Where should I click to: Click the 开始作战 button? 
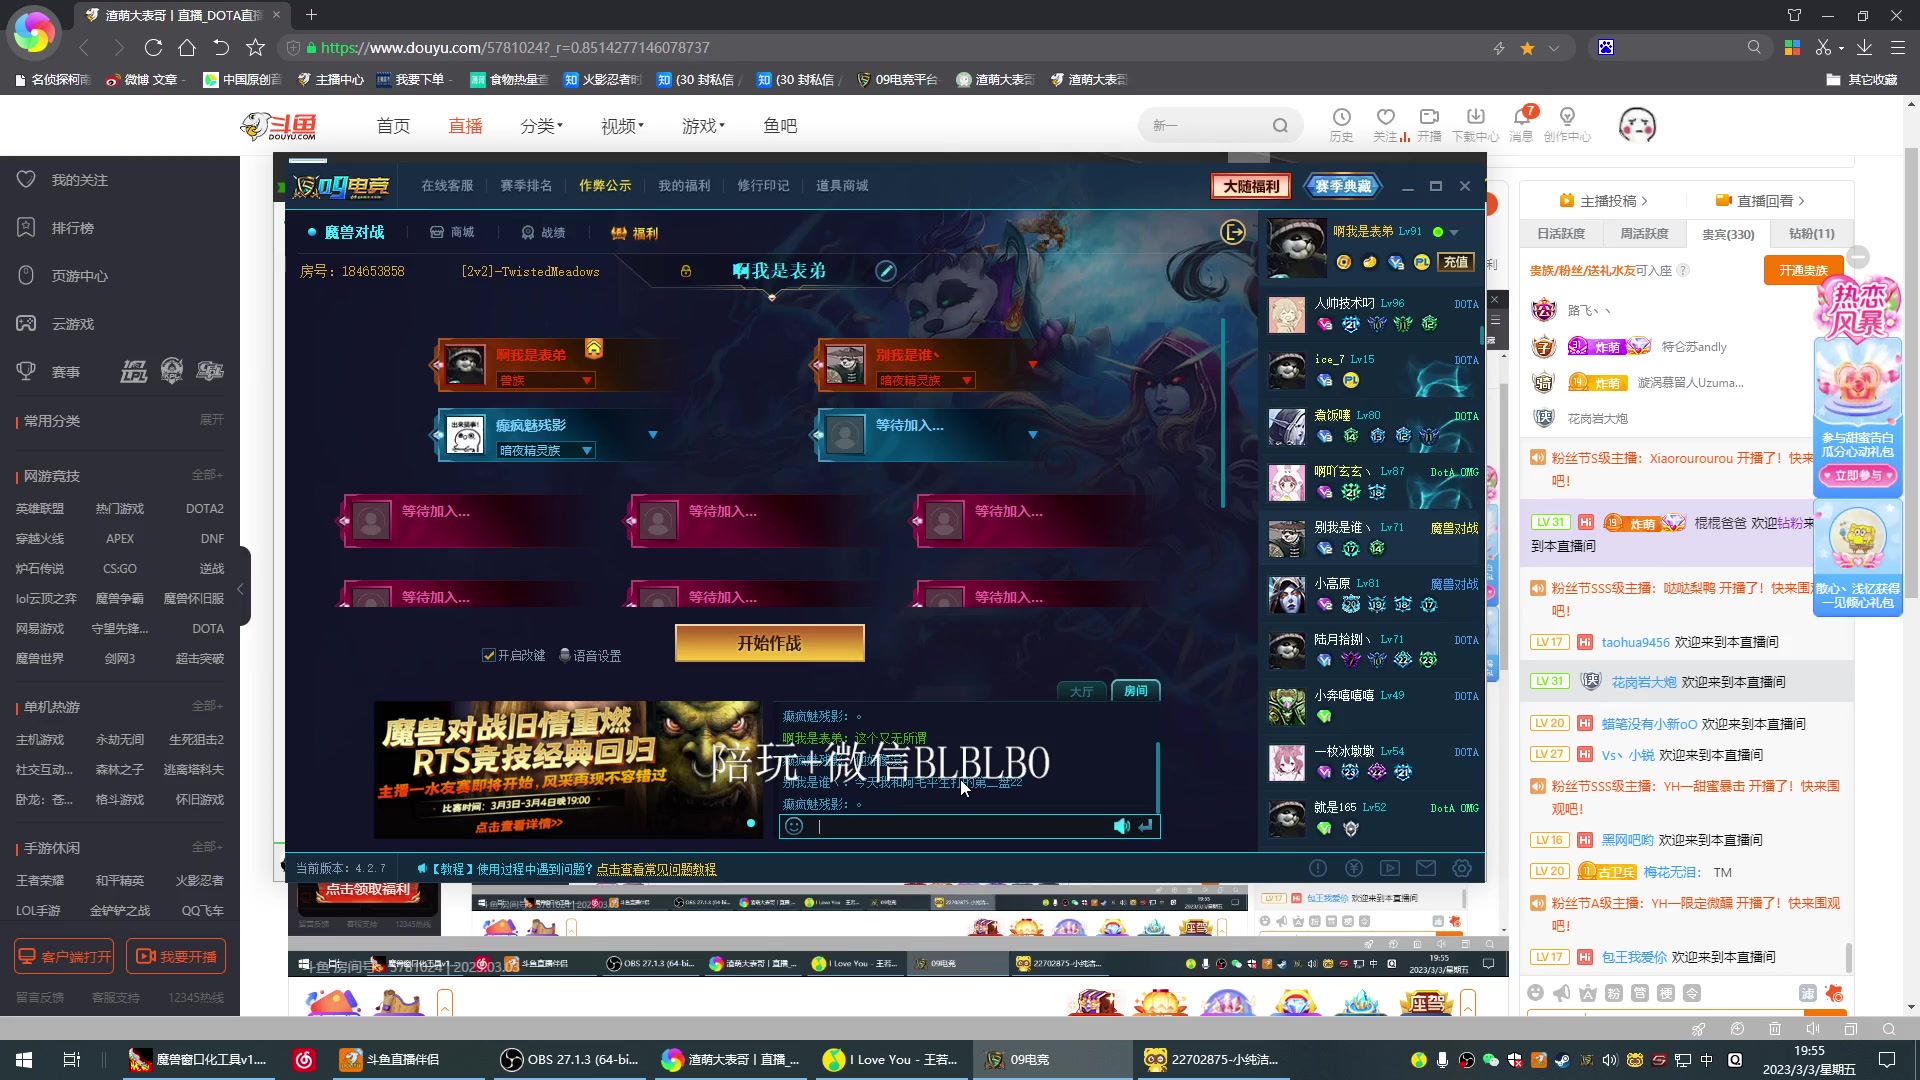tap(770, 643)
